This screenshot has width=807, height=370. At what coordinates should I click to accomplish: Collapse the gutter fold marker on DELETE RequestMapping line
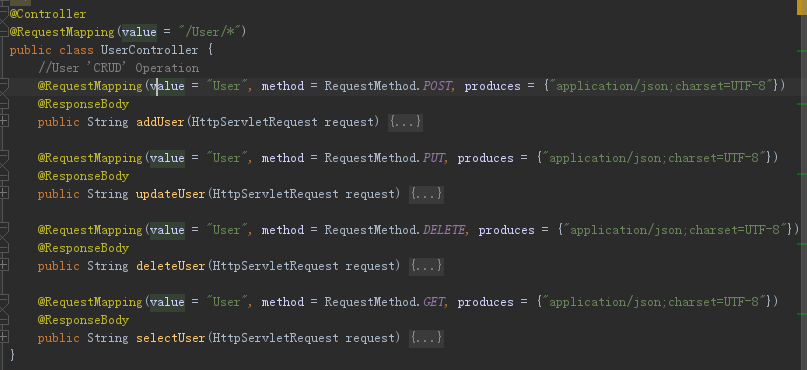[4, 228]
